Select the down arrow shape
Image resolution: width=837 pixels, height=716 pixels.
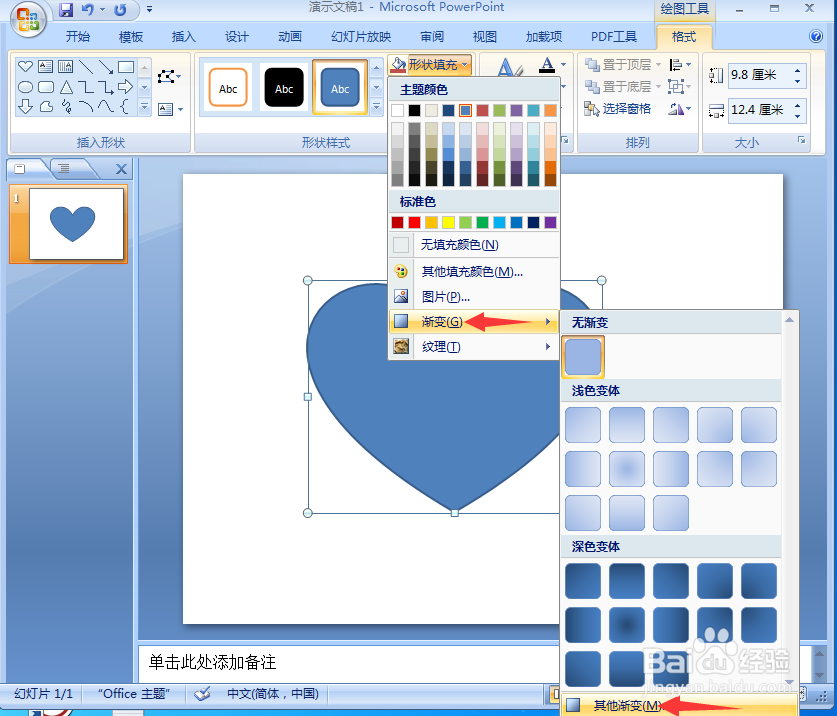(x=25, y=107)
